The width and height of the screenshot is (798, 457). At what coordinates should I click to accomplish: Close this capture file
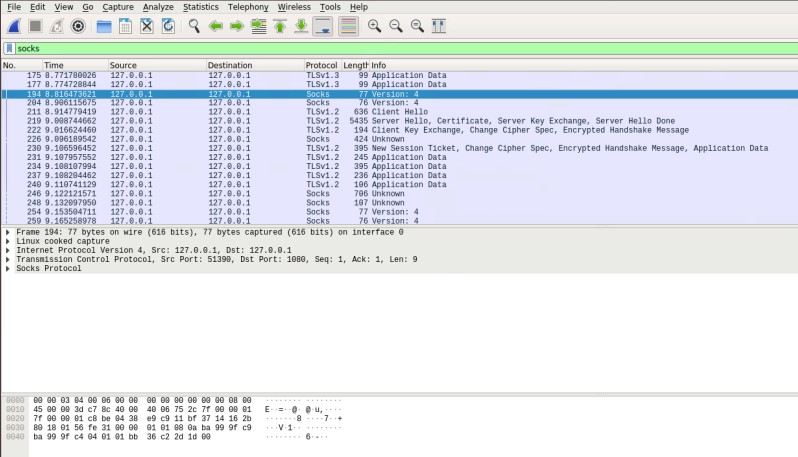coord(147,26)
